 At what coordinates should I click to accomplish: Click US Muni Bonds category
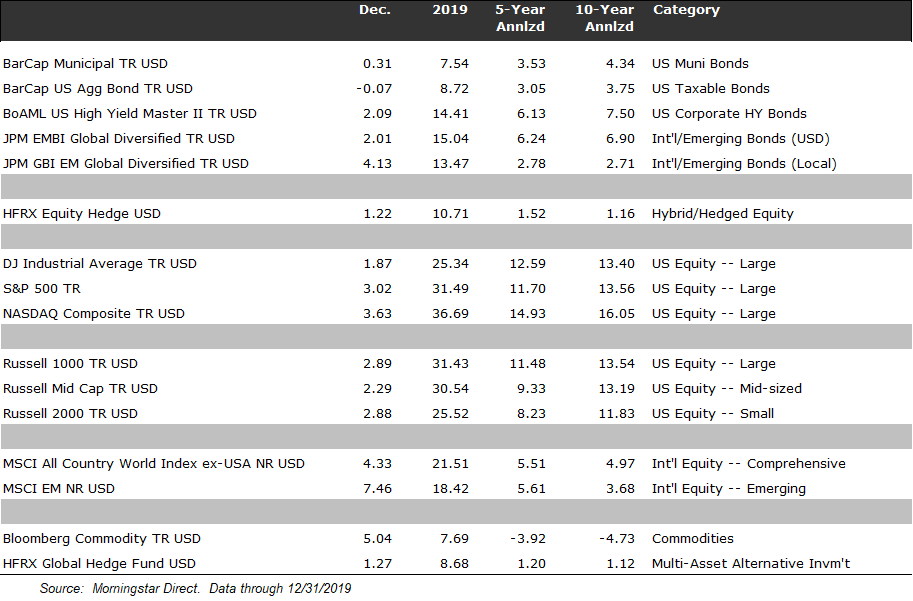coord(700,63)
